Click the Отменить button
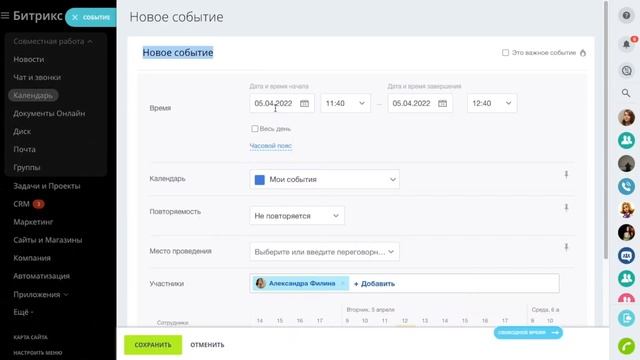Image resolution: width=640 pixels, height=360 pixels. click(207, 345)
